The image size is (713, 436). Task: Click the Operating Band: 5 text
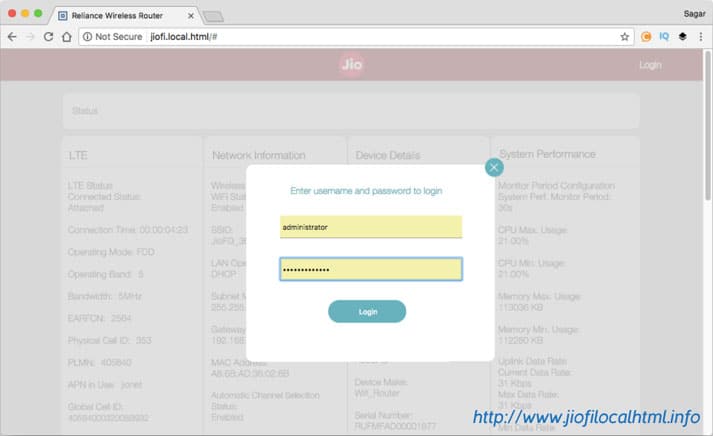coord(105,274)
